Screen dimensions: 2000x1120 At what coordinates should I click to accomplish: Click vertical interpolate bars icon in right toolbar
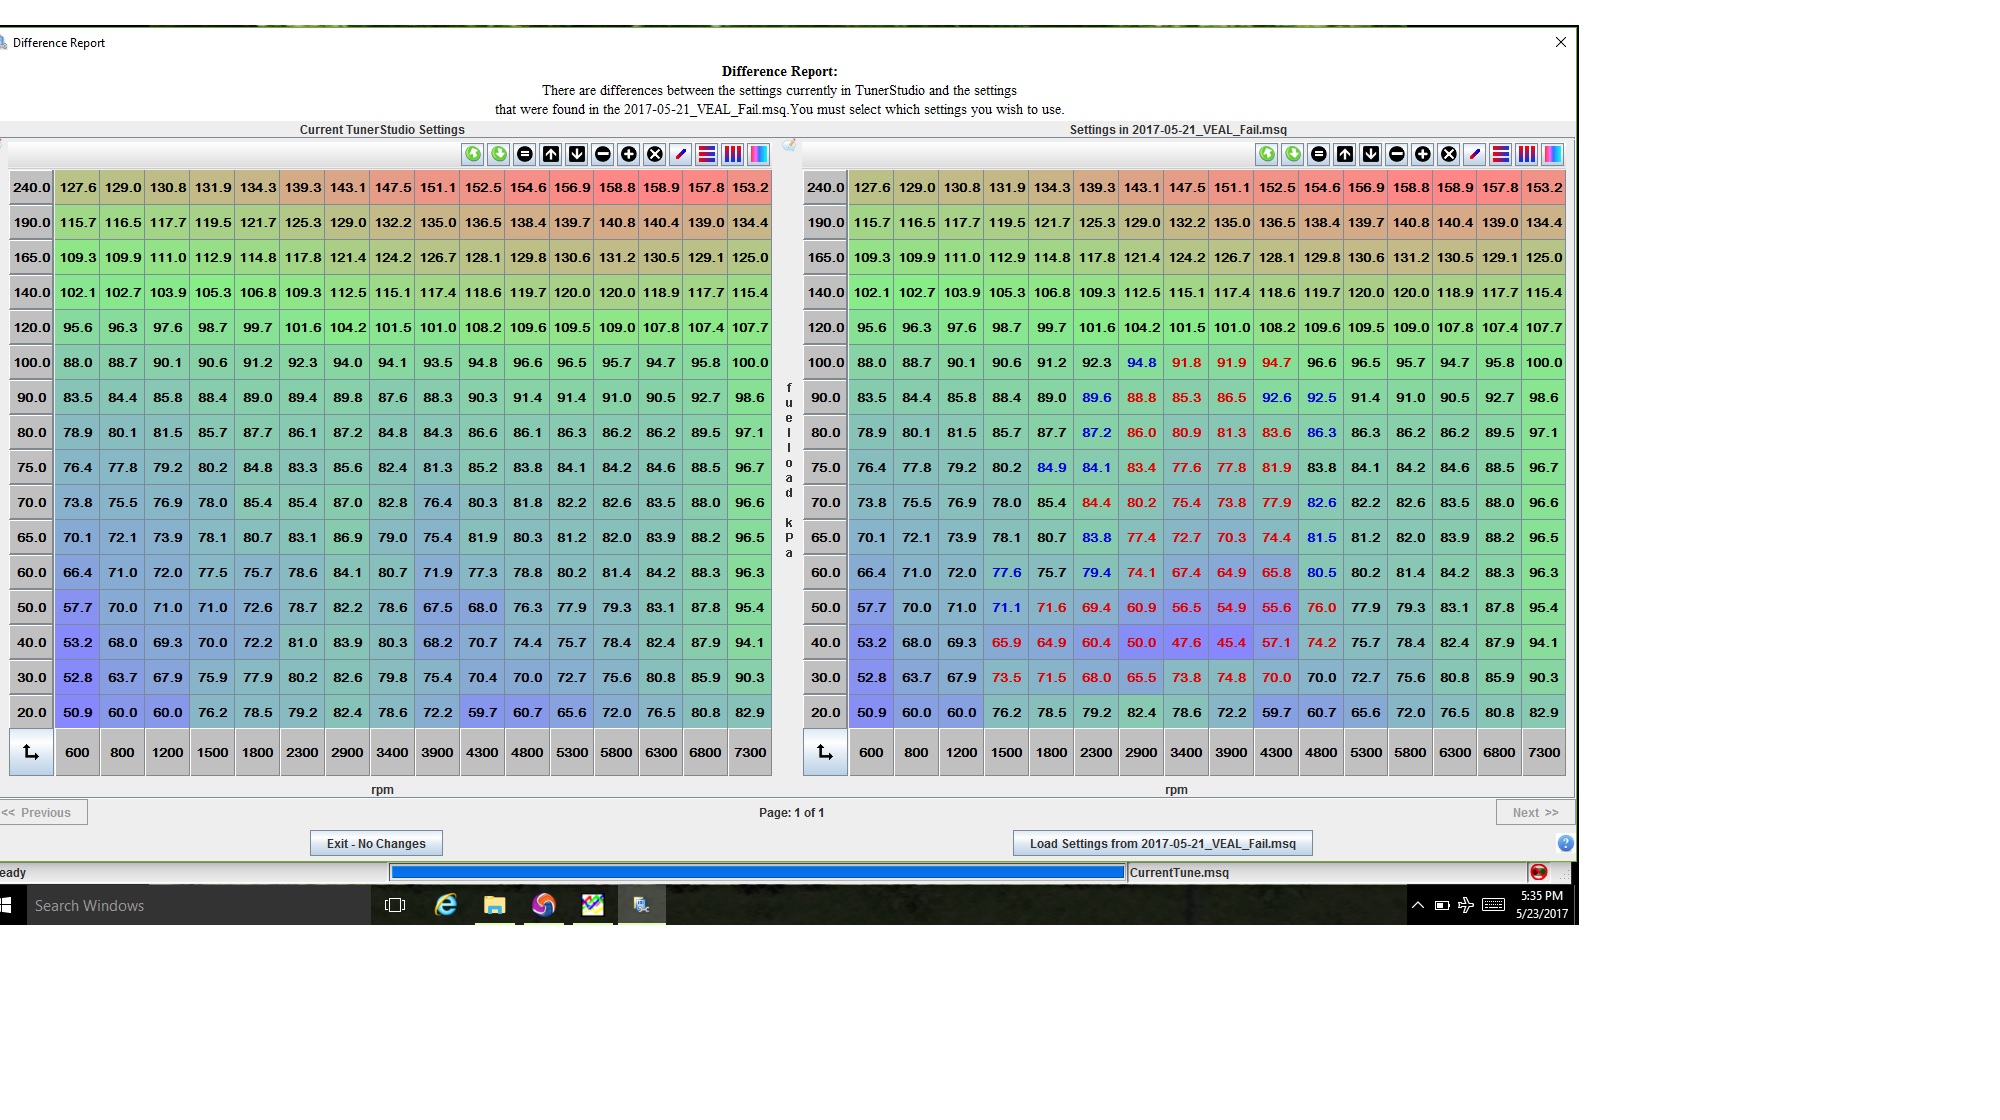coord(1527,154)
